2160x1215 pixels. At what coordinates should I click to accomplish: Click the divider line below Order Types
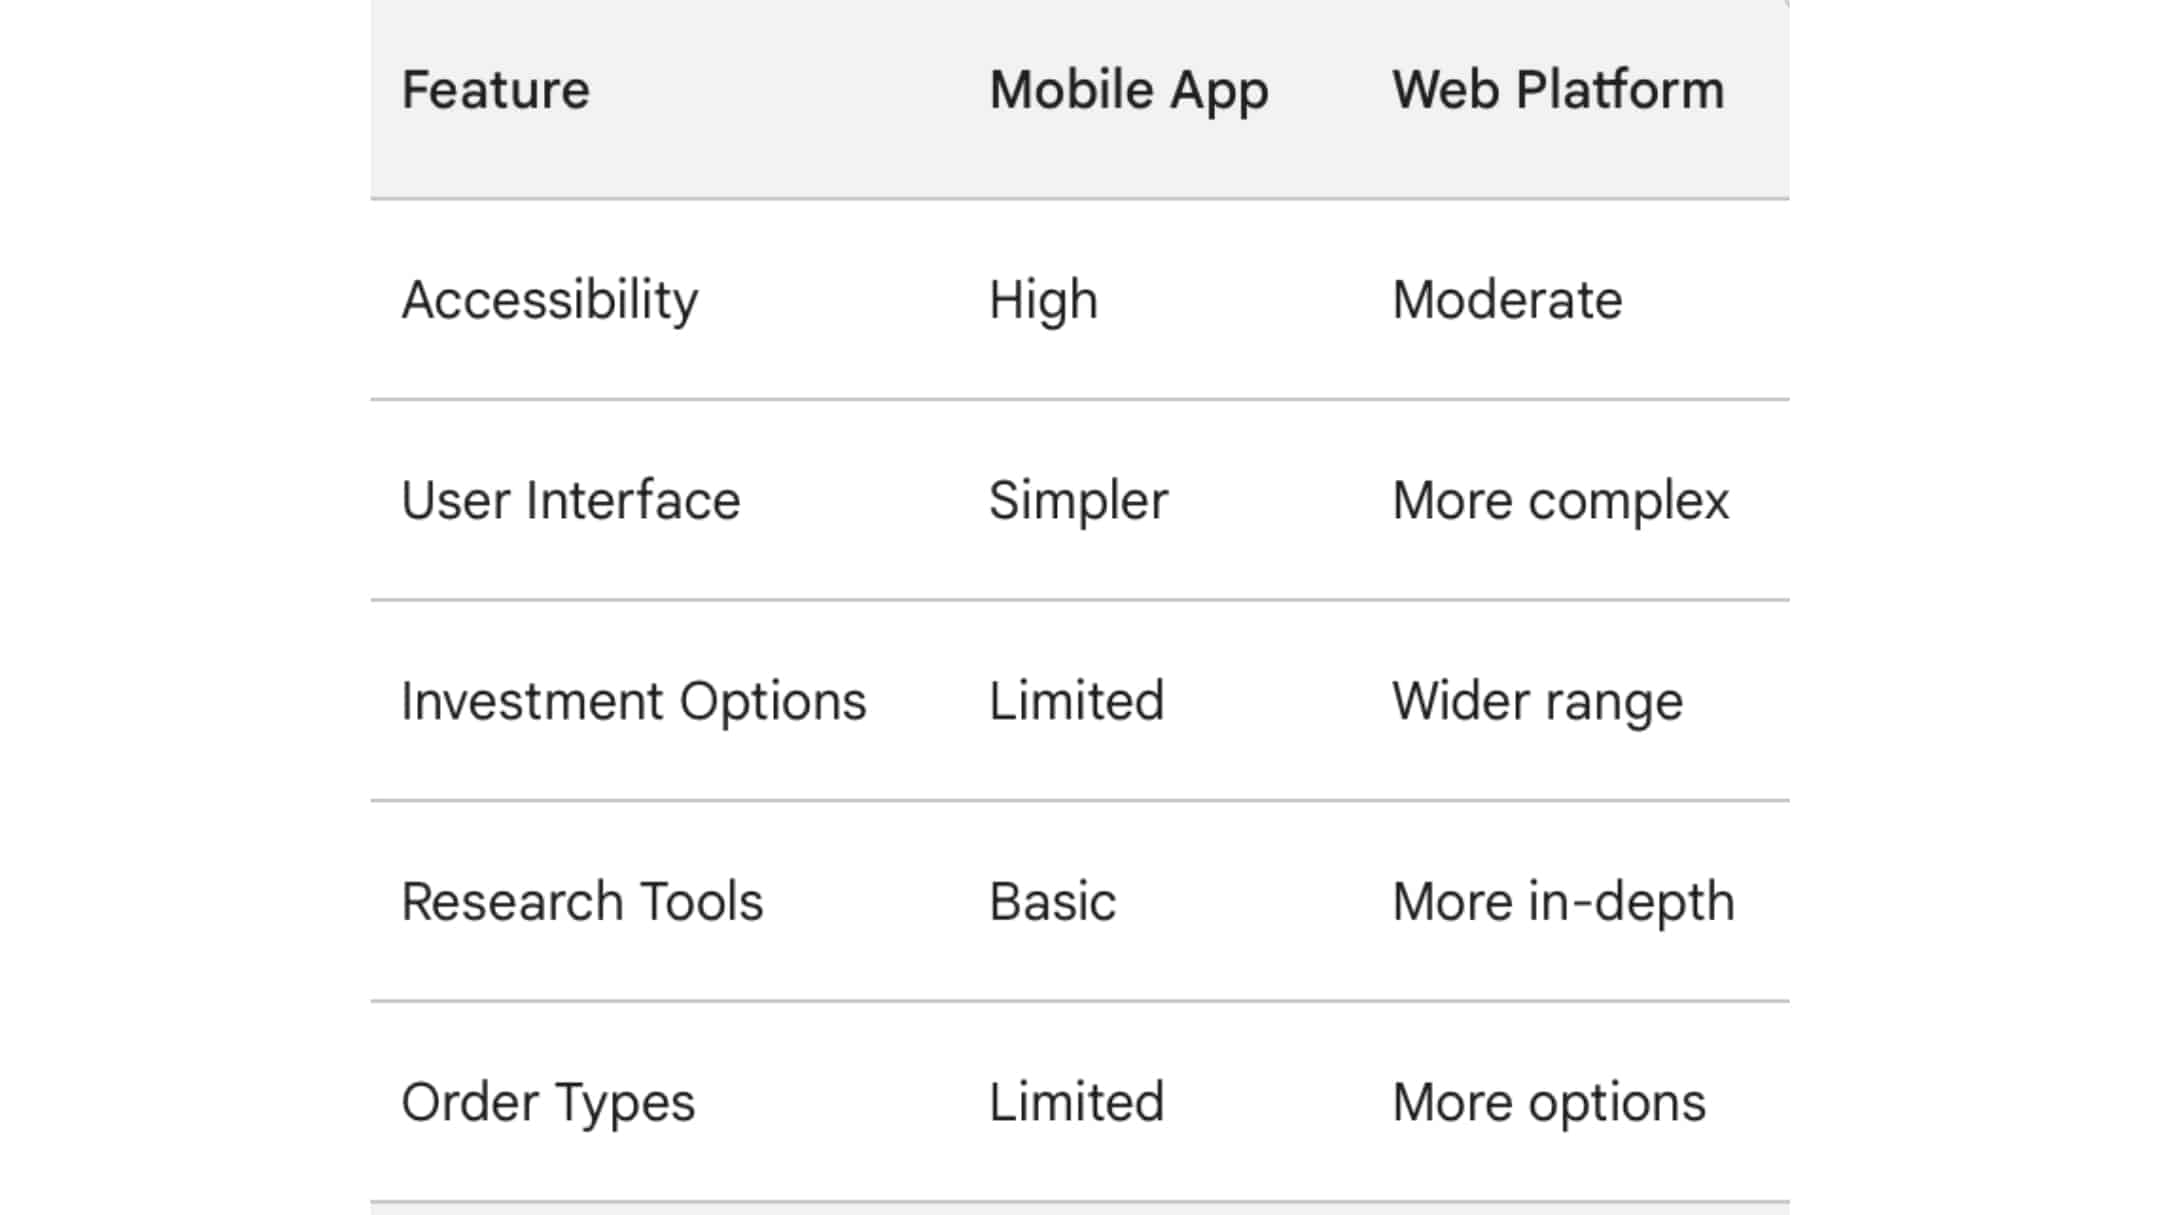(1080, 1201)
